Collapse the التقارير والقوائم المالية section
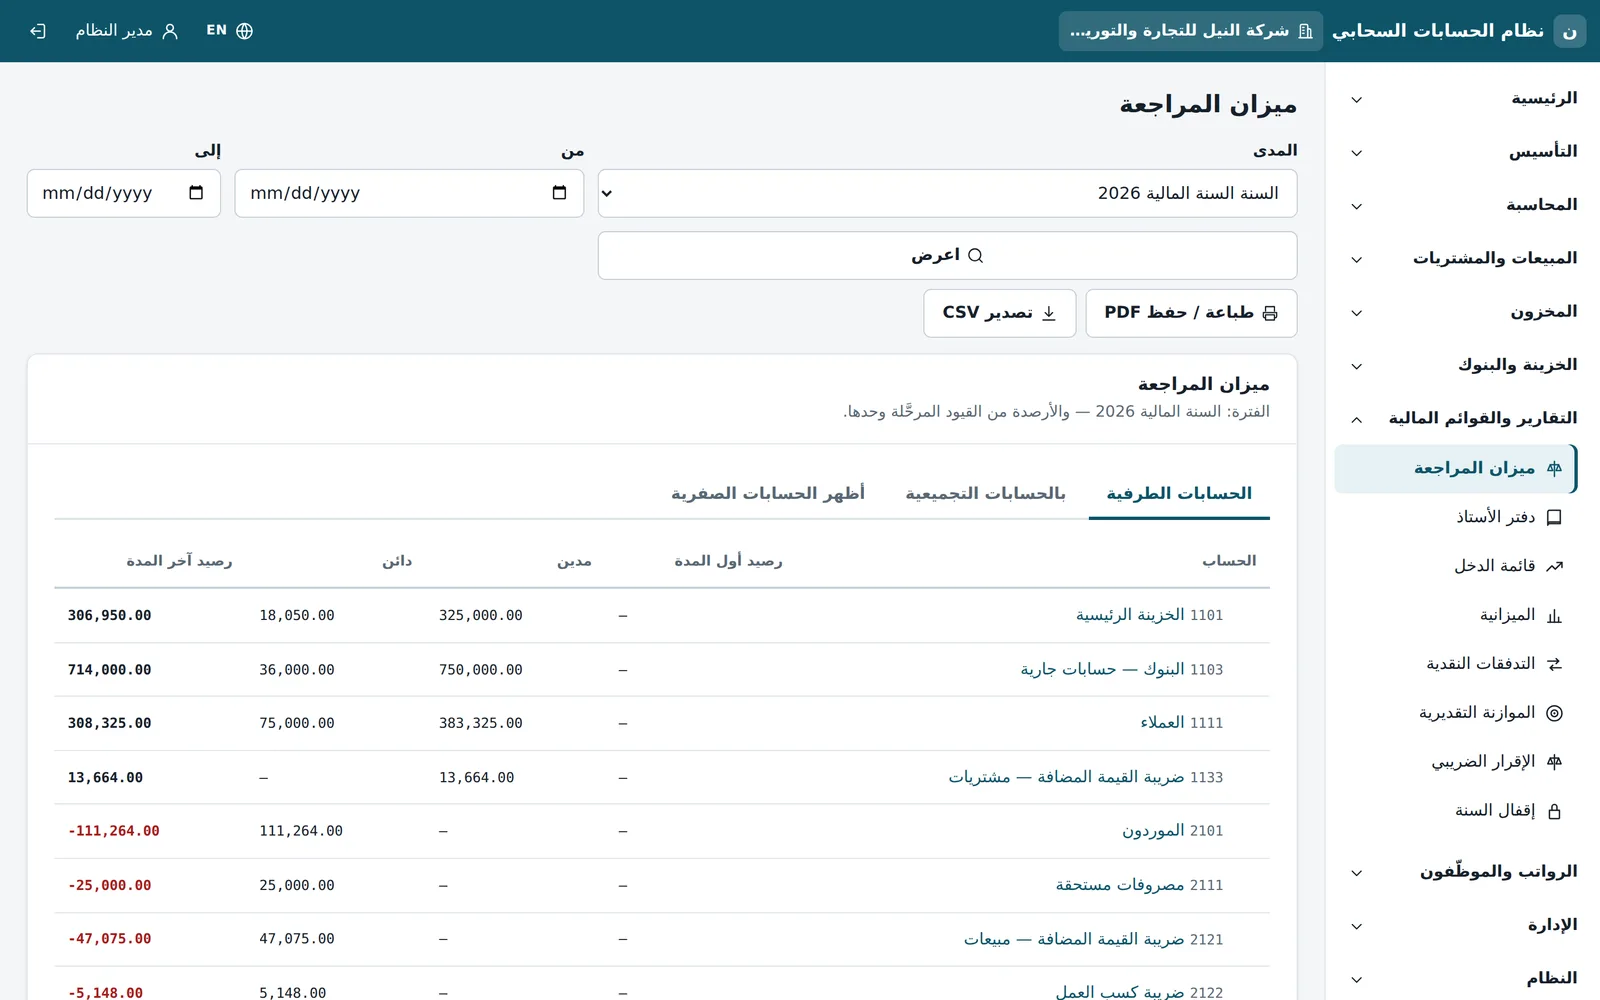Screen dimensions: 1600x1000 pyautogui.click(x=1463, y=418)
